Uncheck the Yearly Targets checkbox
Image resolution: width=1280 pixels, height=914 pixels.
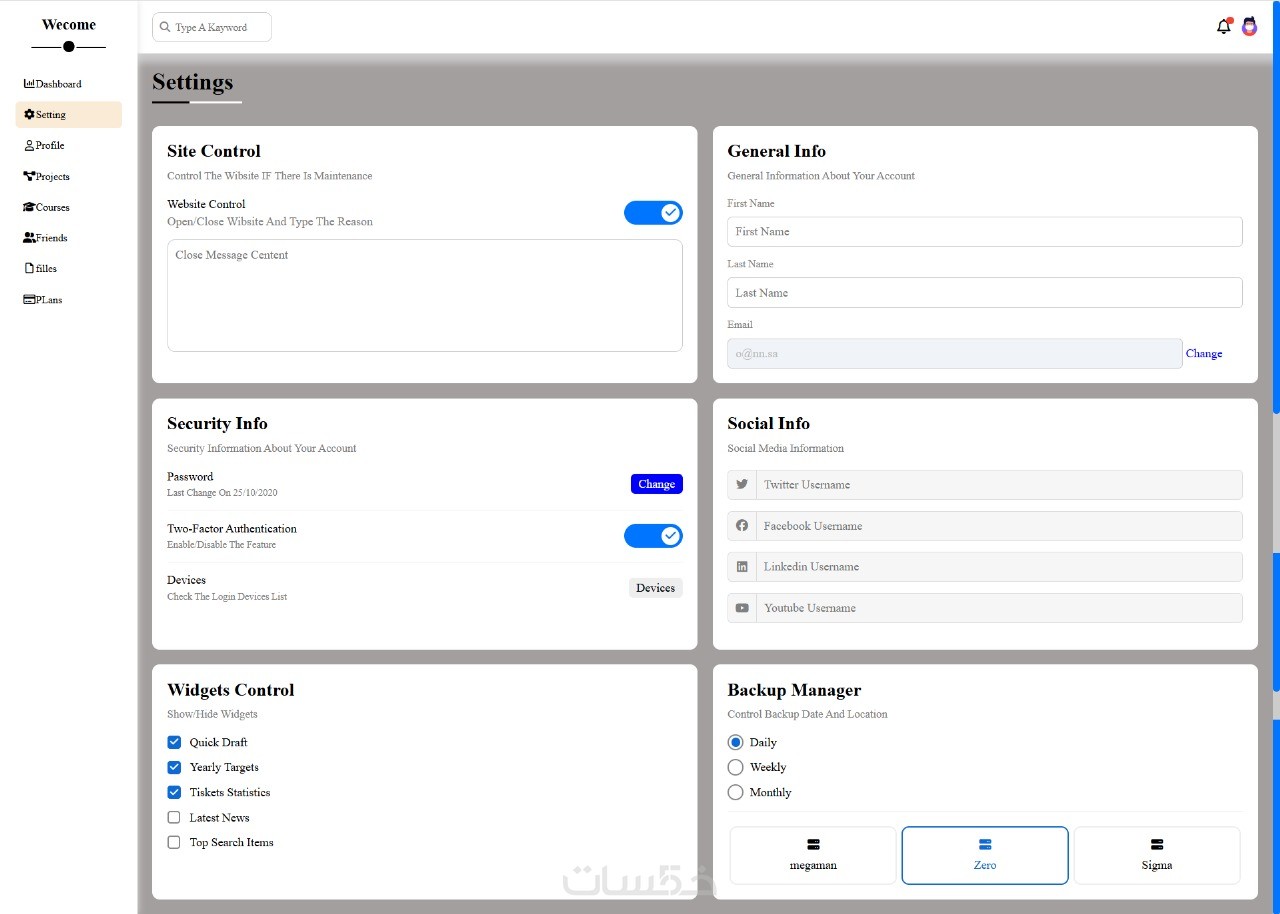pos(174,767)
